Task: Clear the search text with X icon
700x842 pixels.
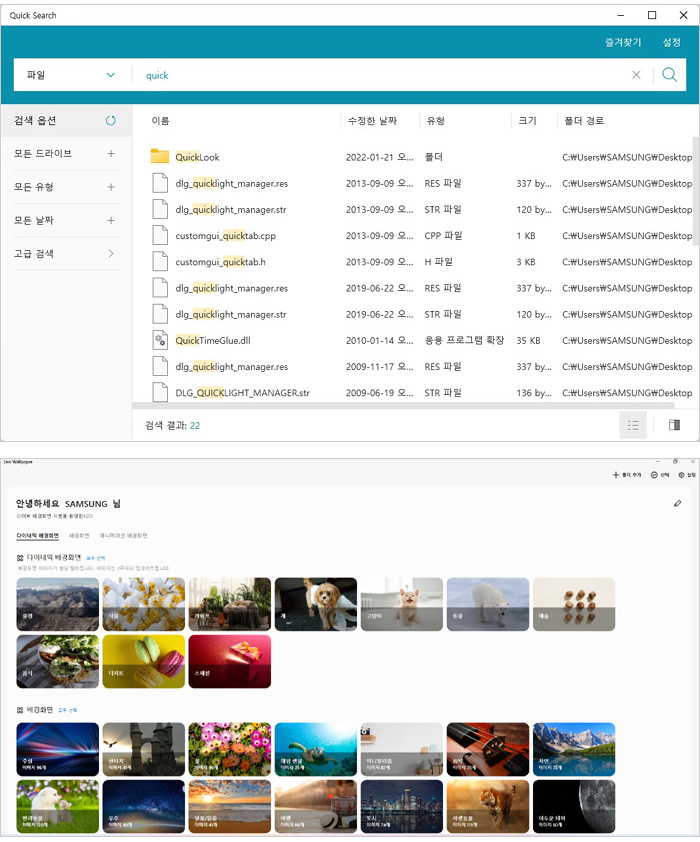Action: [636, 75]
